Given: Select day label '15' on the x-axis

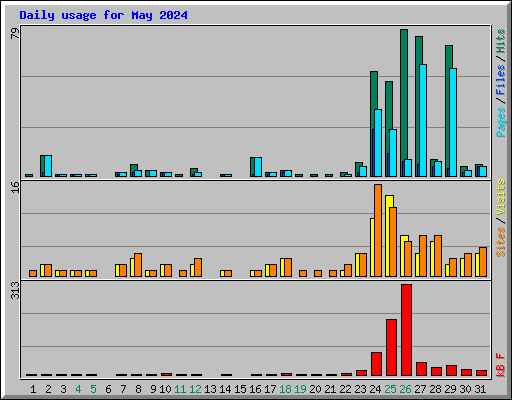Looking at the screenshot, I should [x=240, y=389].
